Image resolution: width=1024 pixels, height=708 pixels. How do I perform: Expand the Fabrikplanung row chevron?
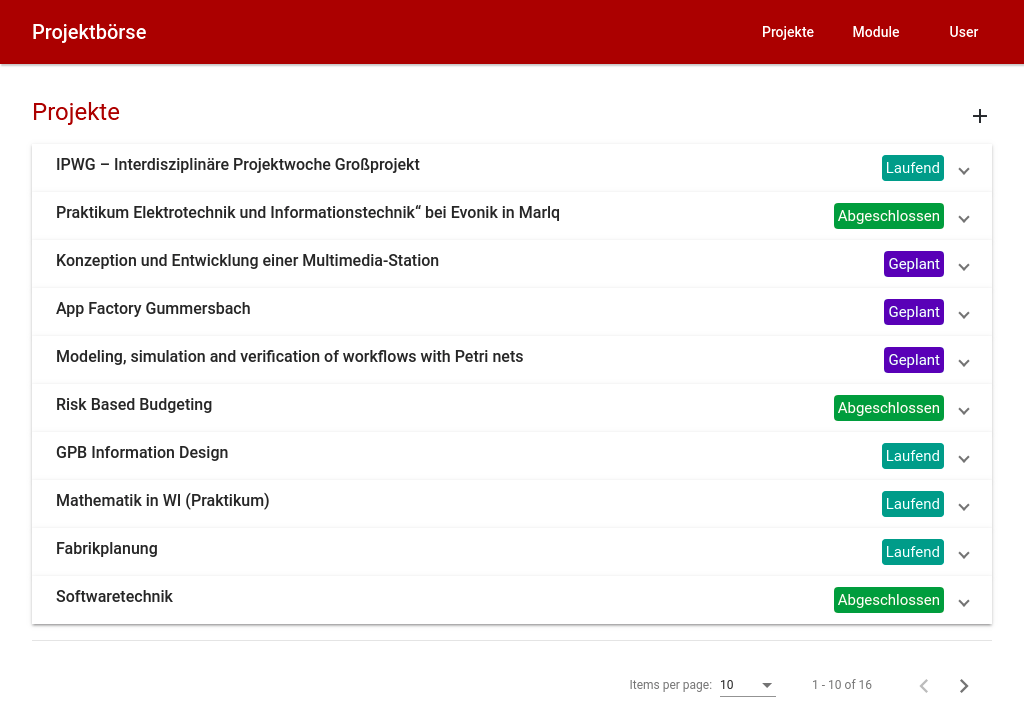tap(964, 555)
